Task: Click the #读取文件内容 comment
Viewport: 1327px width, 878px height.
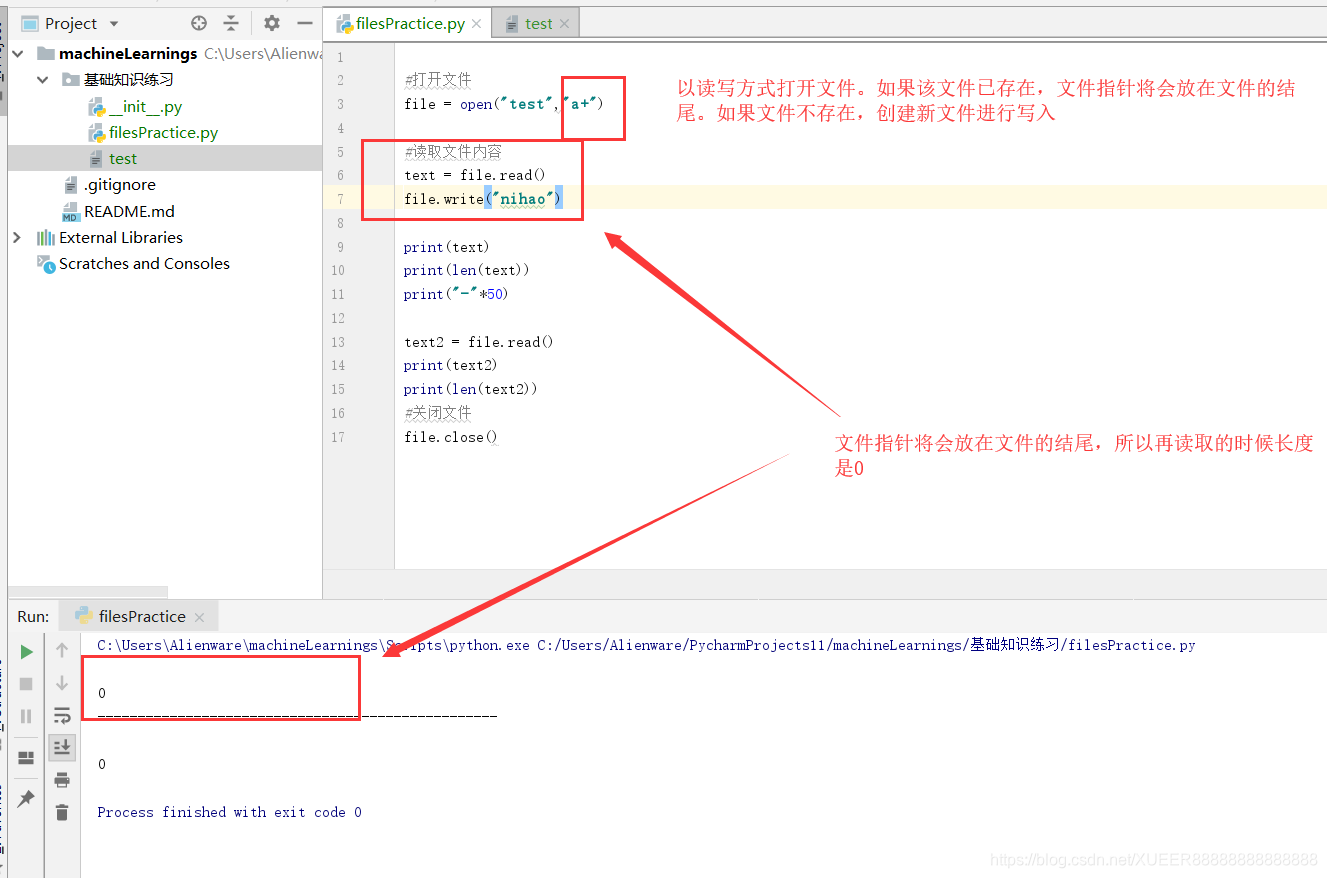Action: click(453, 152)
